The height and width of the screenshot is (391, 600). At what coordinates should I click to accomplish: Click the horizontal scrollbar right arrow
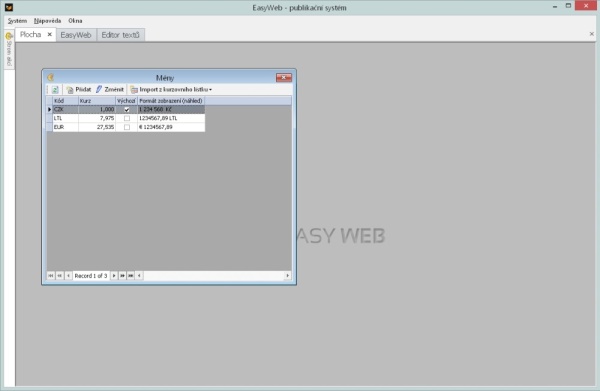[x=287, y=275]
